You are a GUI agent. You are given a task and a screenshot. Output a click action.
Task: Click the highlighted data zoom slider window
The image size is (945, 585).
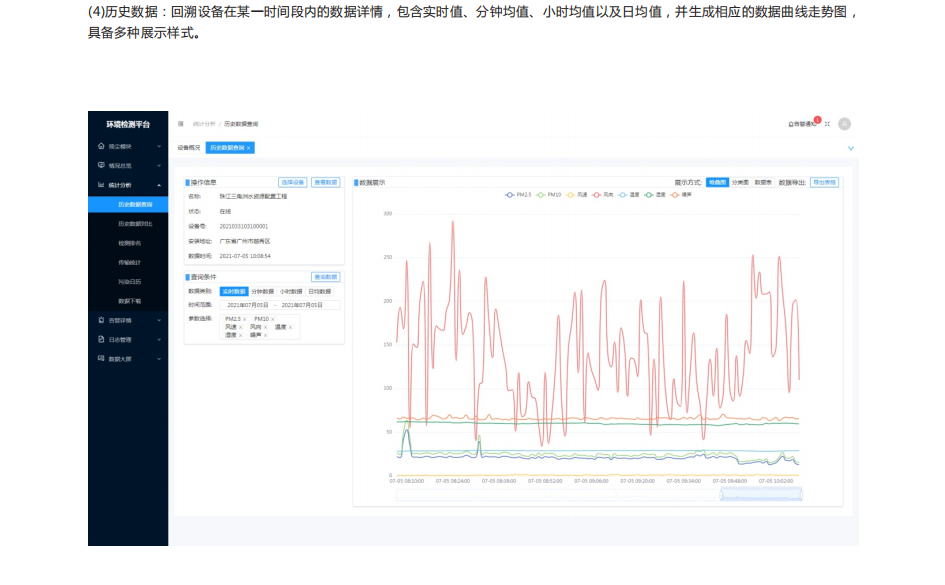click(x=761, y=495)
